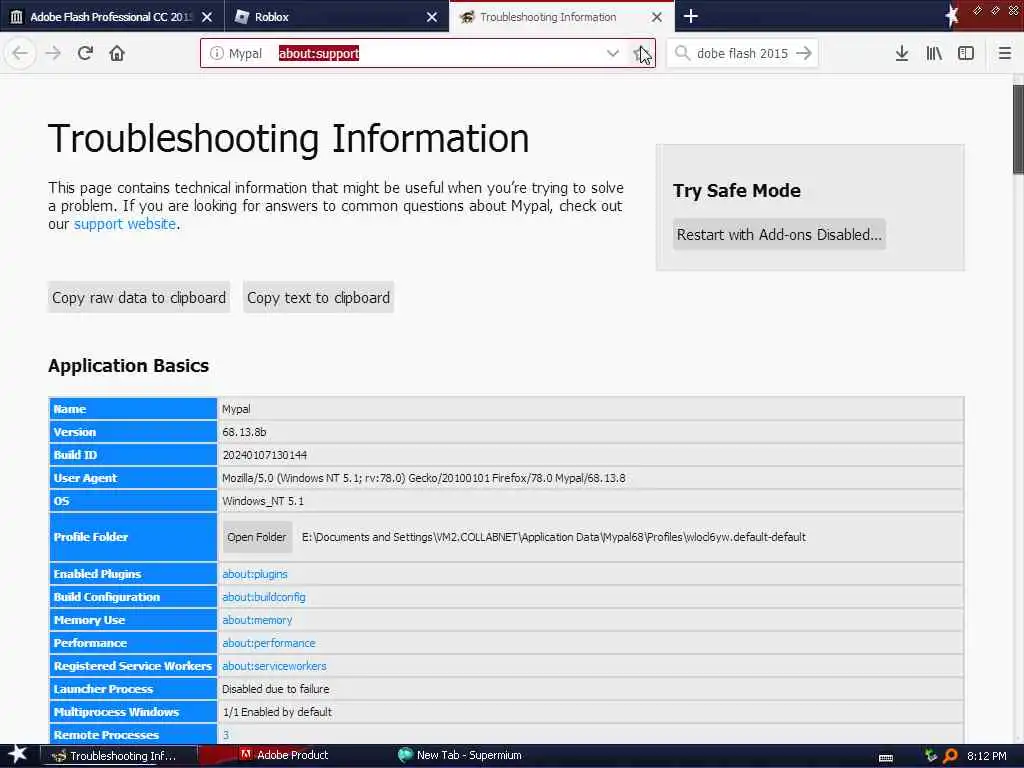1024x768 pixels.
Task: Close the Adobe Flash Professional tab
Action: click(x=207, y=17)
